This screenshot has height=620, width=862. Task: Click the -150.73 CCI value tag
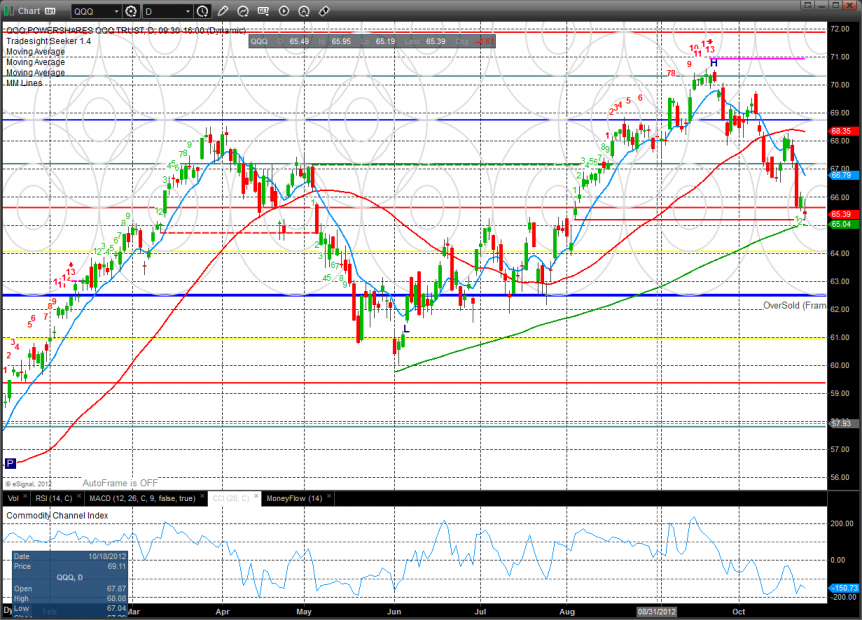pyautogui.click(x=843, y=588)
